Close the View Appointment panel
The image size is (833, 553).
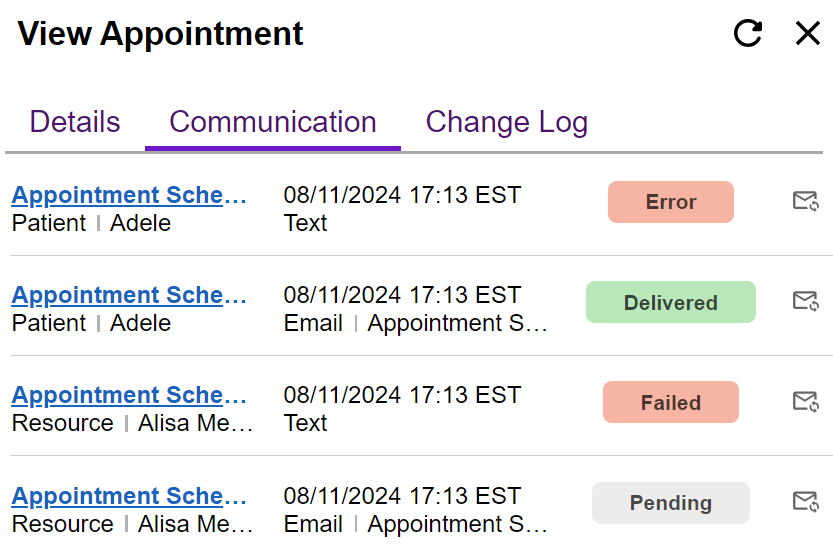807,34
